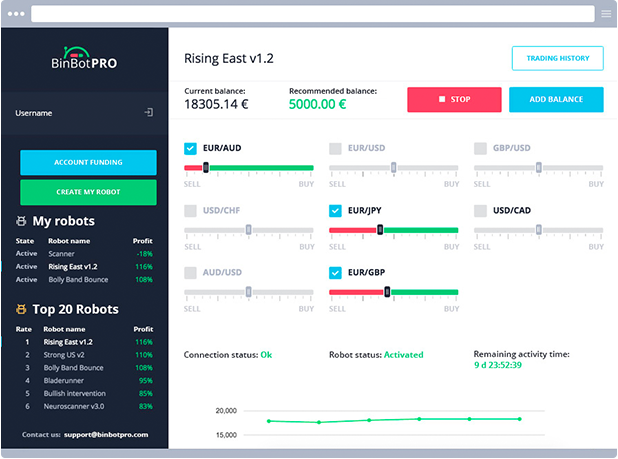Click the USD/CAD slider handle
Viewport: 618px width, 459px height.
coord(538,230)
